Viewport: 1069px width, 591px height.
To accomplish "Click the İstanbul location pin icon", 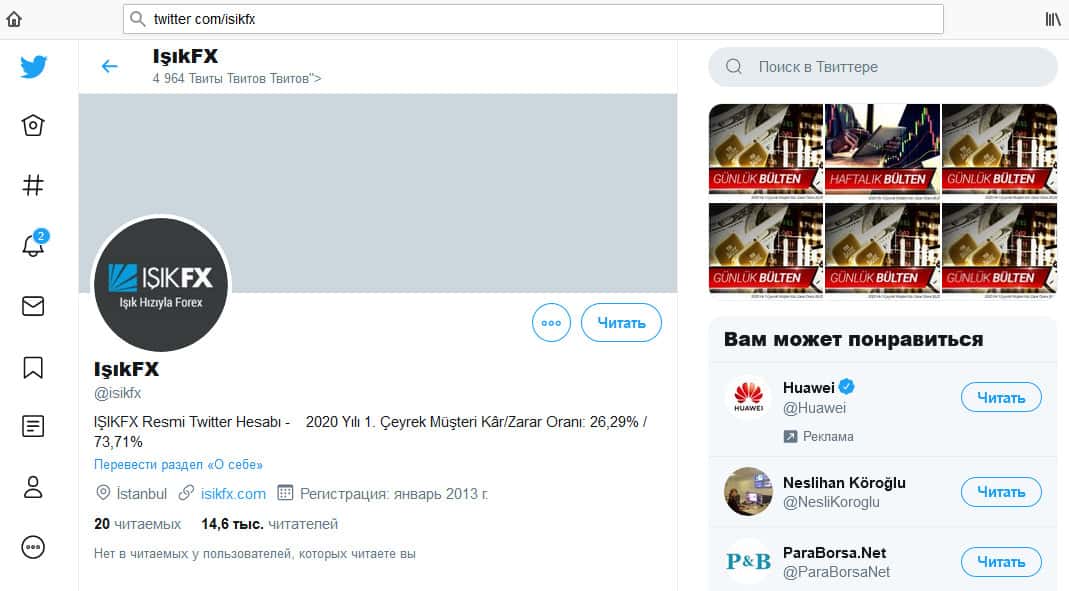I will (x=103, y=493).
